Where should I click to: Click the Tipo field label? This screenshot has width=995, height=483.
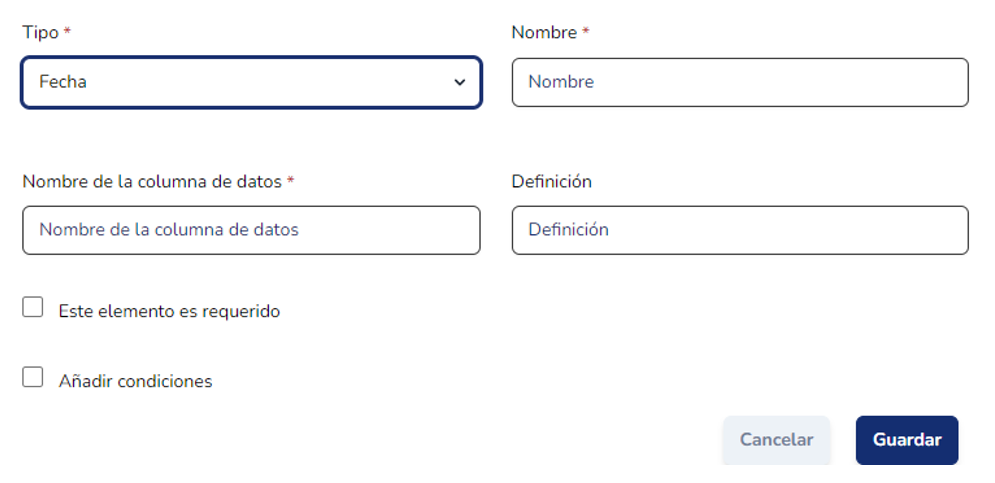click(x=40, y=32)
